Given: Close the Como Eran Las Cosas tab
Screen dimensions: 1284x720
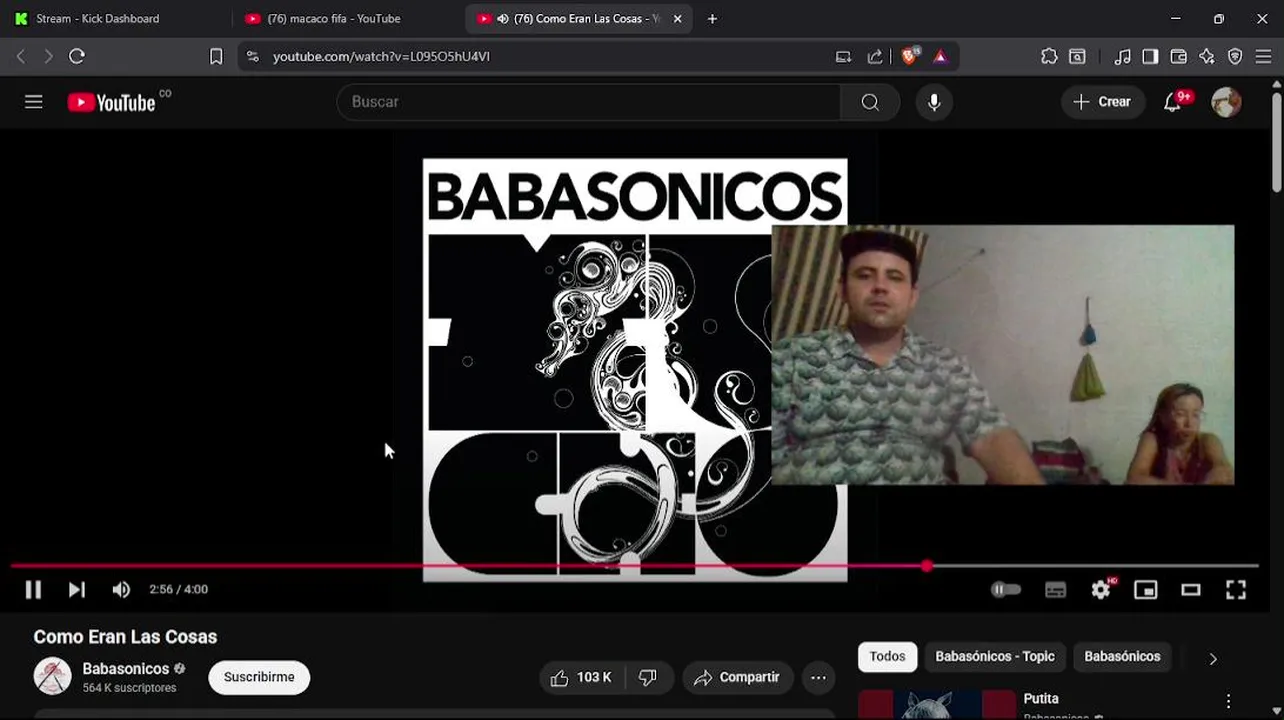Looking at the screenshot, I should 677,18.
